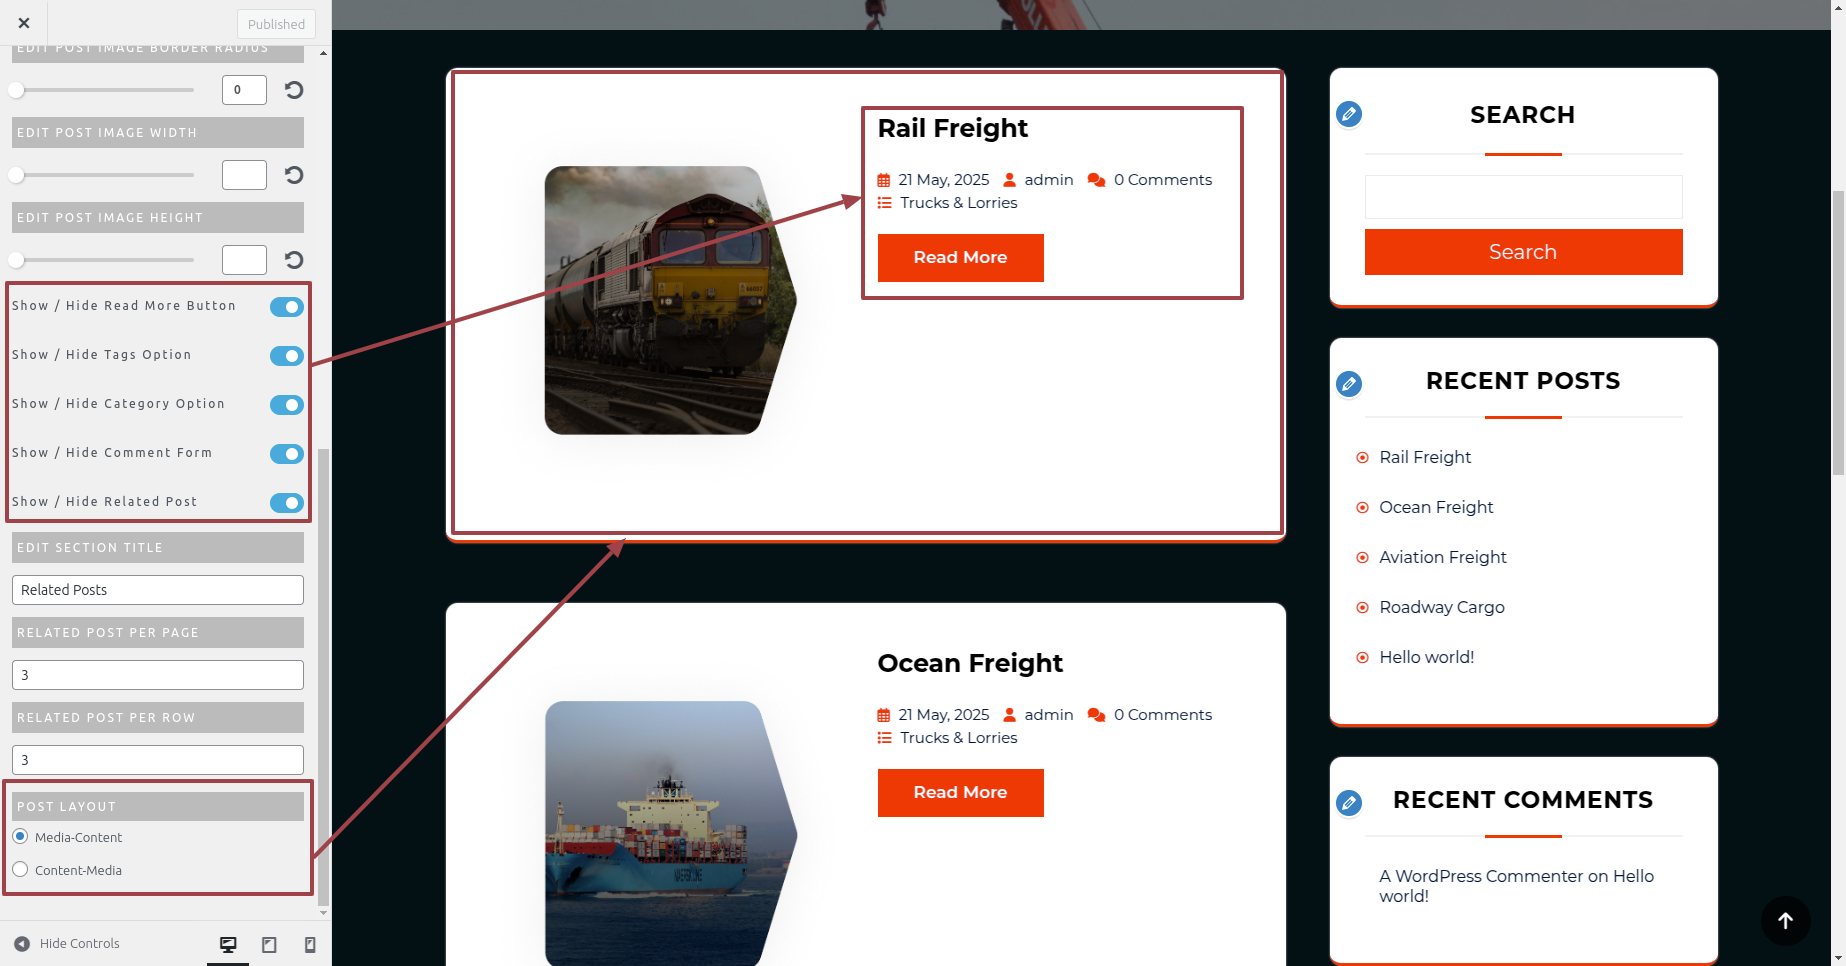Click the Recent Comments widget edit pencil
This screenshot has width=1846, height=966.
pos(1349,803)
